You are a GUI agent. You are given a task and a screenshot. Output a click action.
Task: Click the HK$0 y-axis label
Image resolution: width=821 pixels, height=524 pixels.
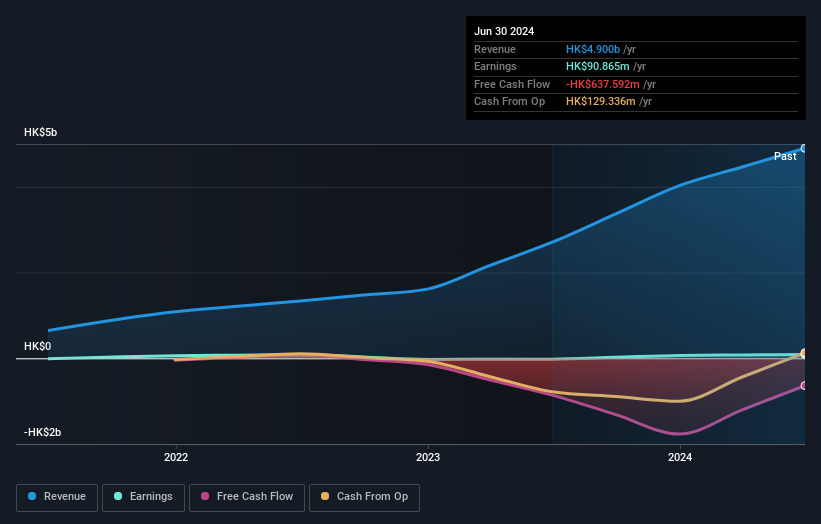(x=38, y=346)
